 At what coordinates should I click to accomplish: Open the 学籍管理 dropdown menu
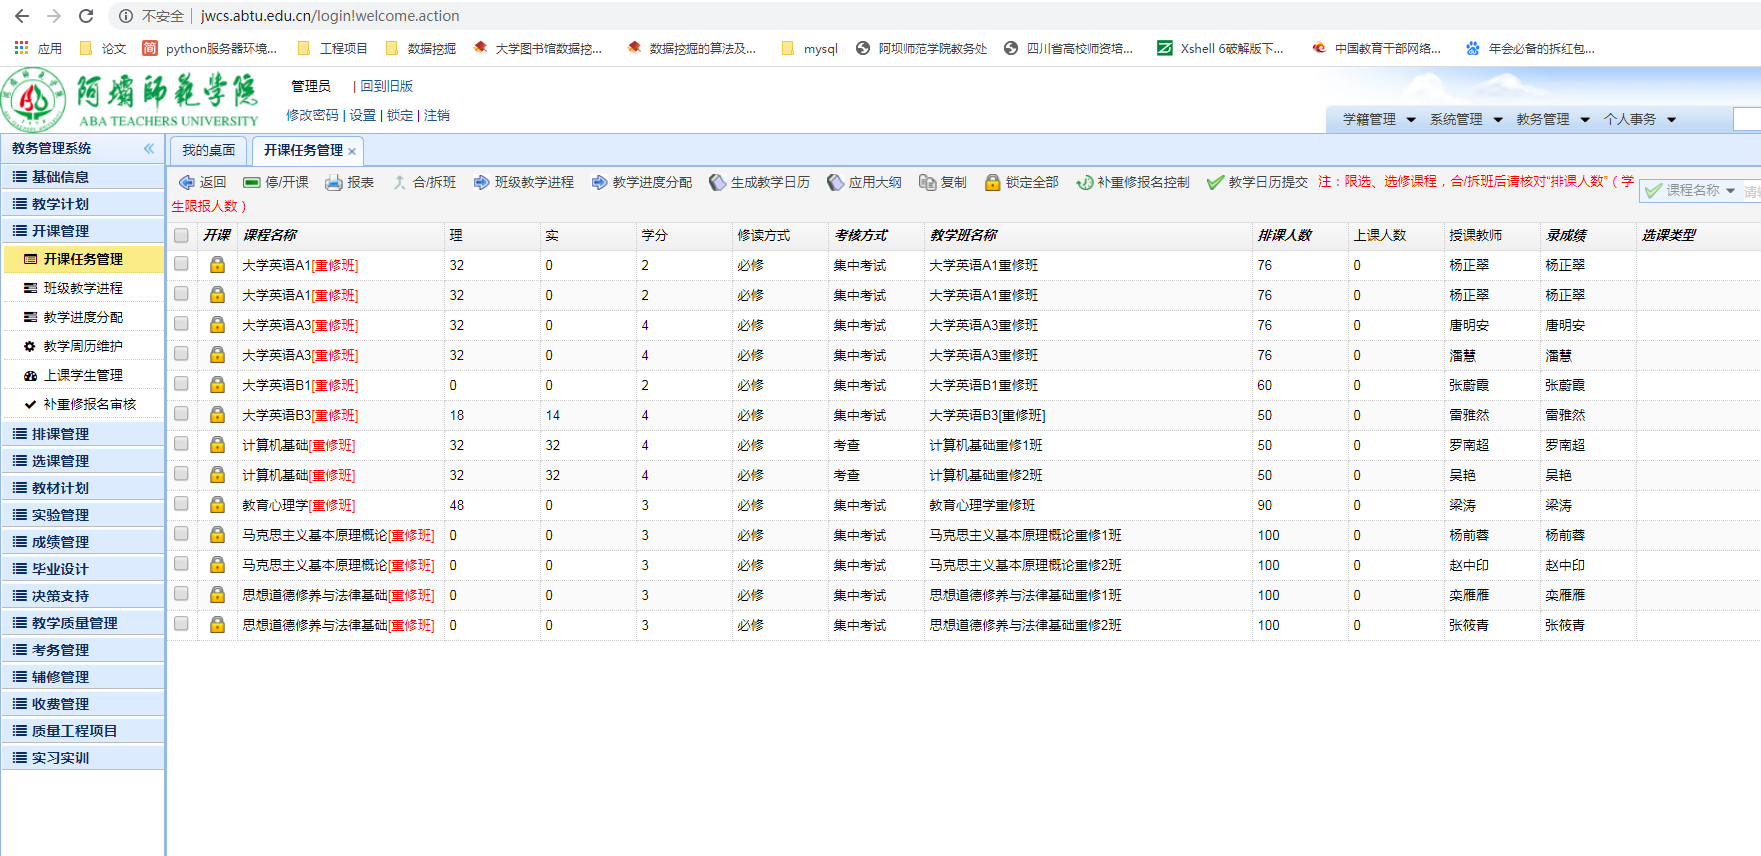(1379, 119)
